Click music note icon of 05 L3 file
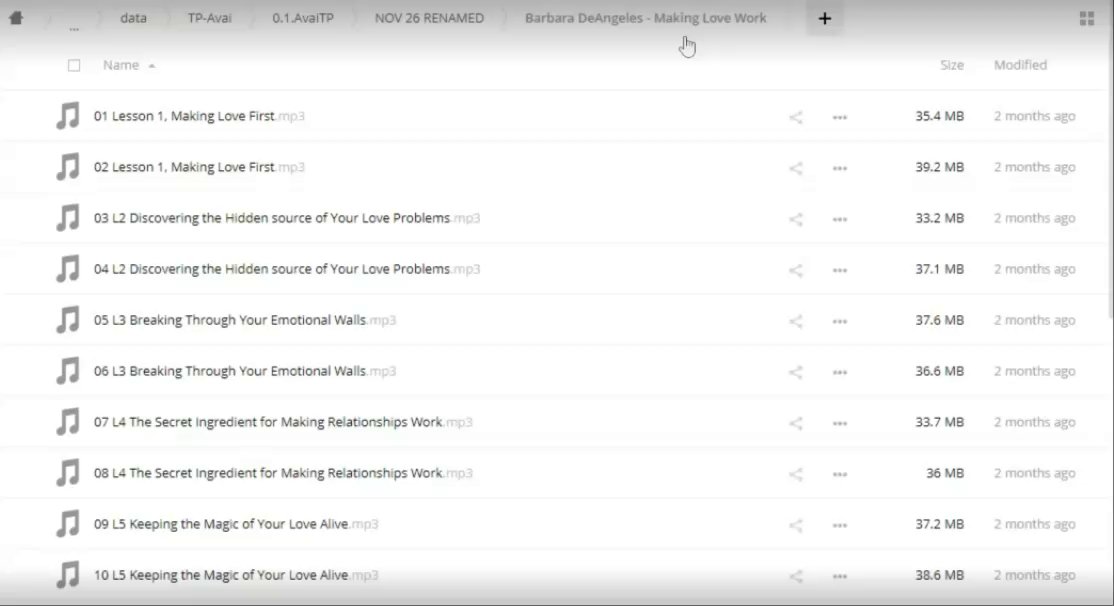Viewport: 1114px width, 606px height. 68,320
